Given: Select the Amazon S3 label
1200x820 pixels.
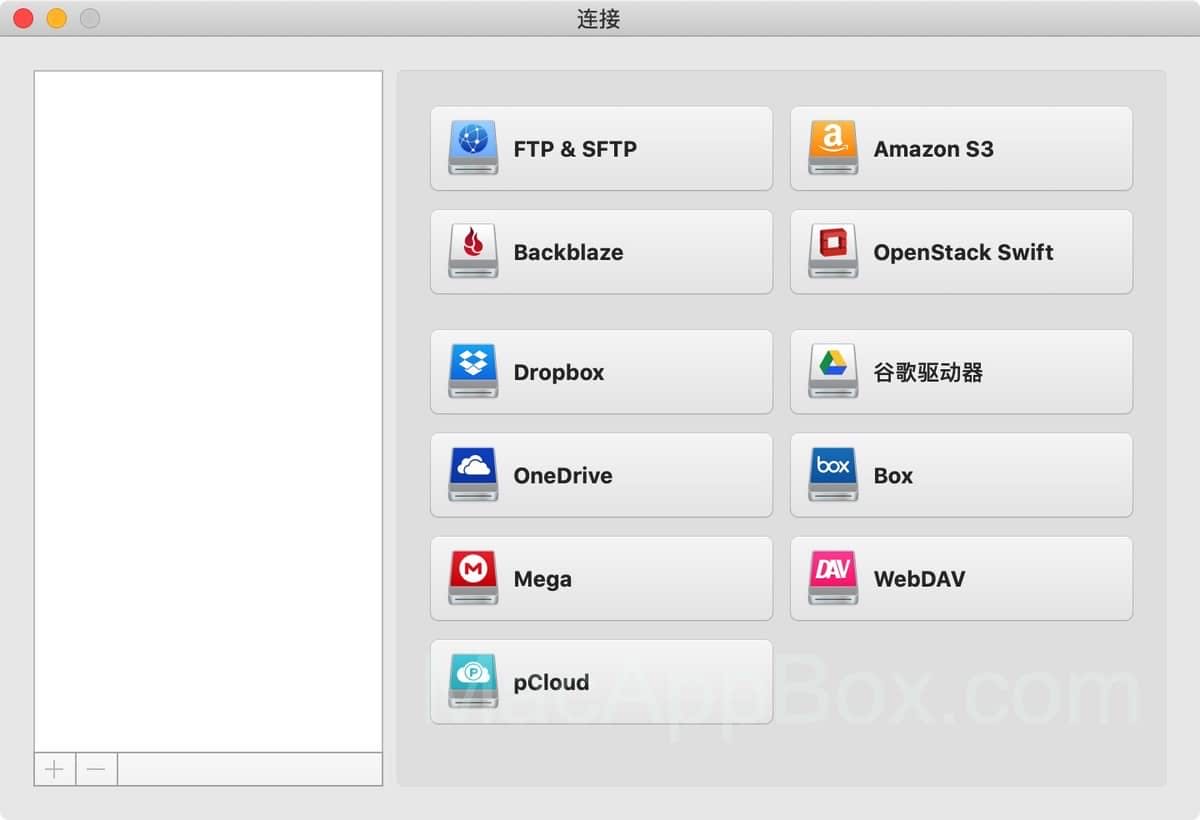Looking at the screenshot, I should 934,149.
